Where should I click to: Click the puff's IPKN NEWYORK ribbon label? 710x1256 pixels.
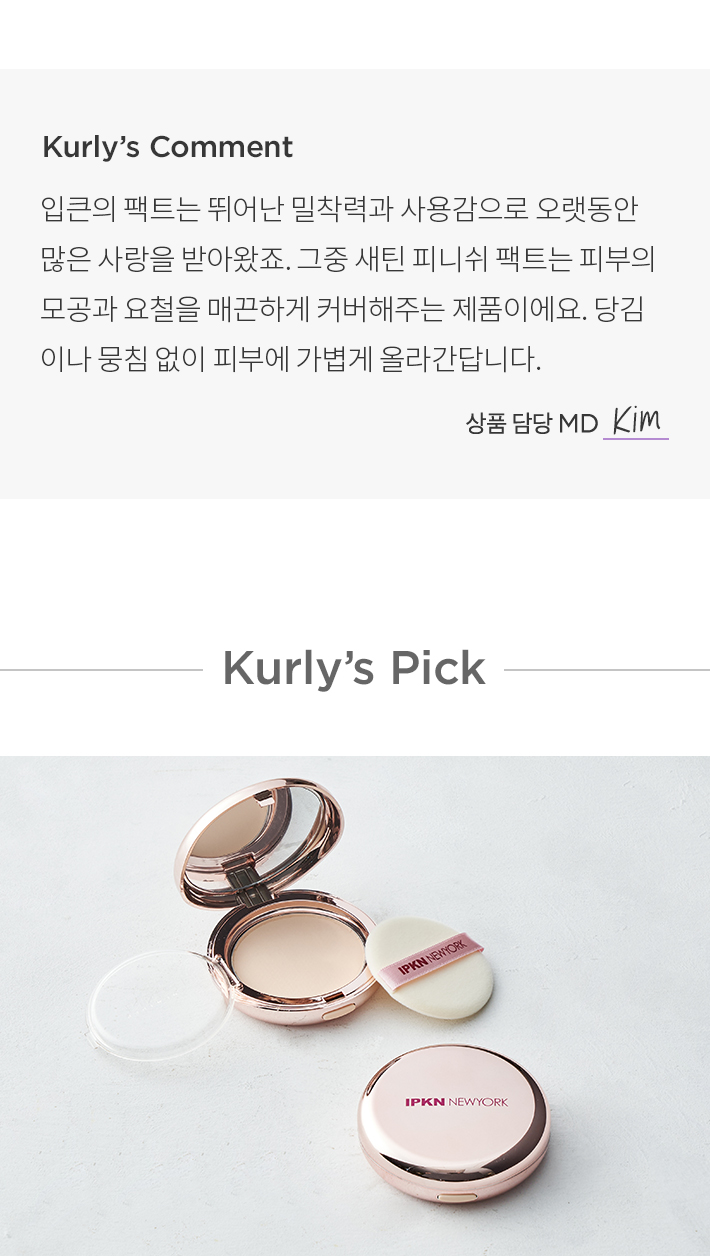pyautogui.click(x=440, y=956)
